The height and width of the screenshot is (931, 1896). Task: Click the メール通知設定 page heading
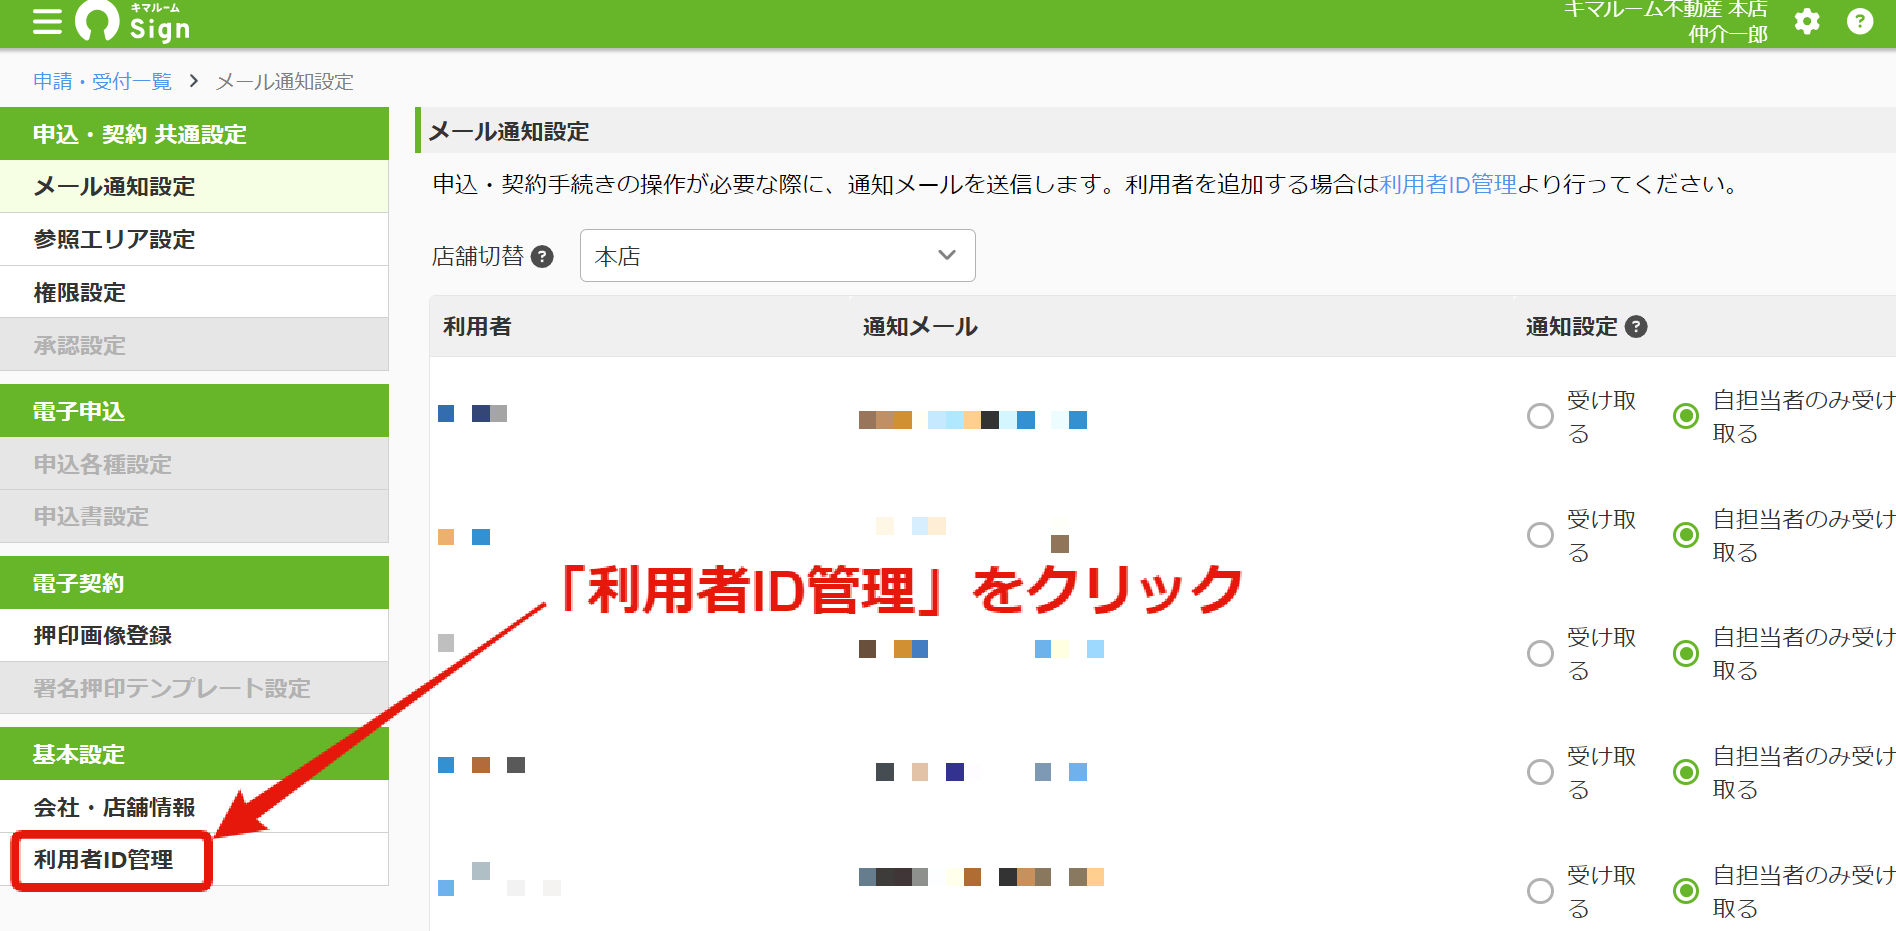[509, 131]
